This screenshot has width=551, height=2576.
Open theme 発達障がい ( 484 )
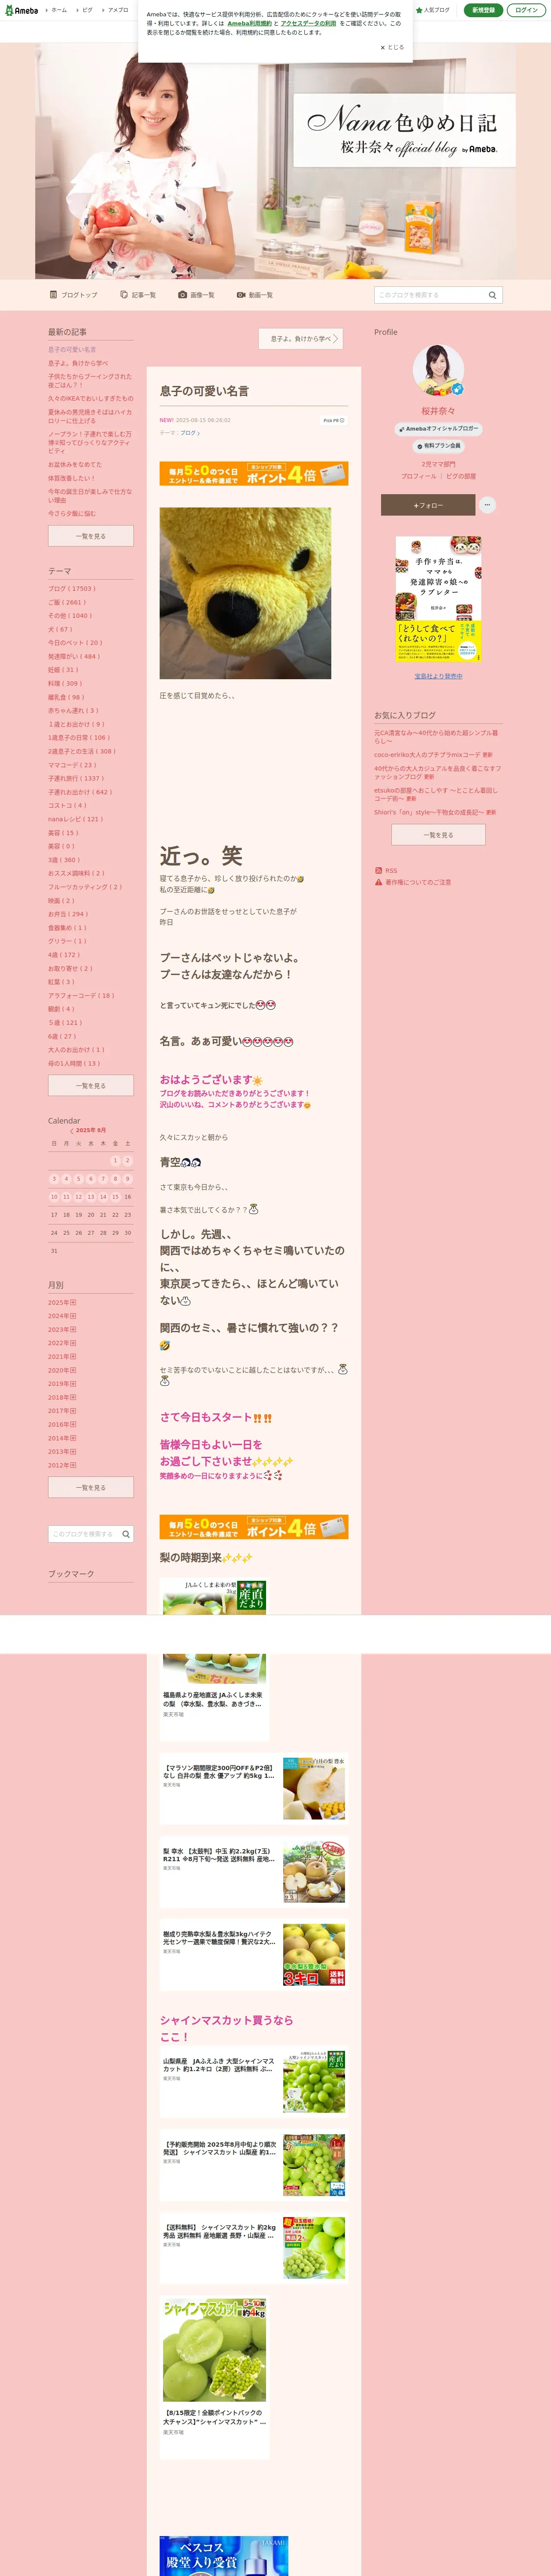click(73, 657)
